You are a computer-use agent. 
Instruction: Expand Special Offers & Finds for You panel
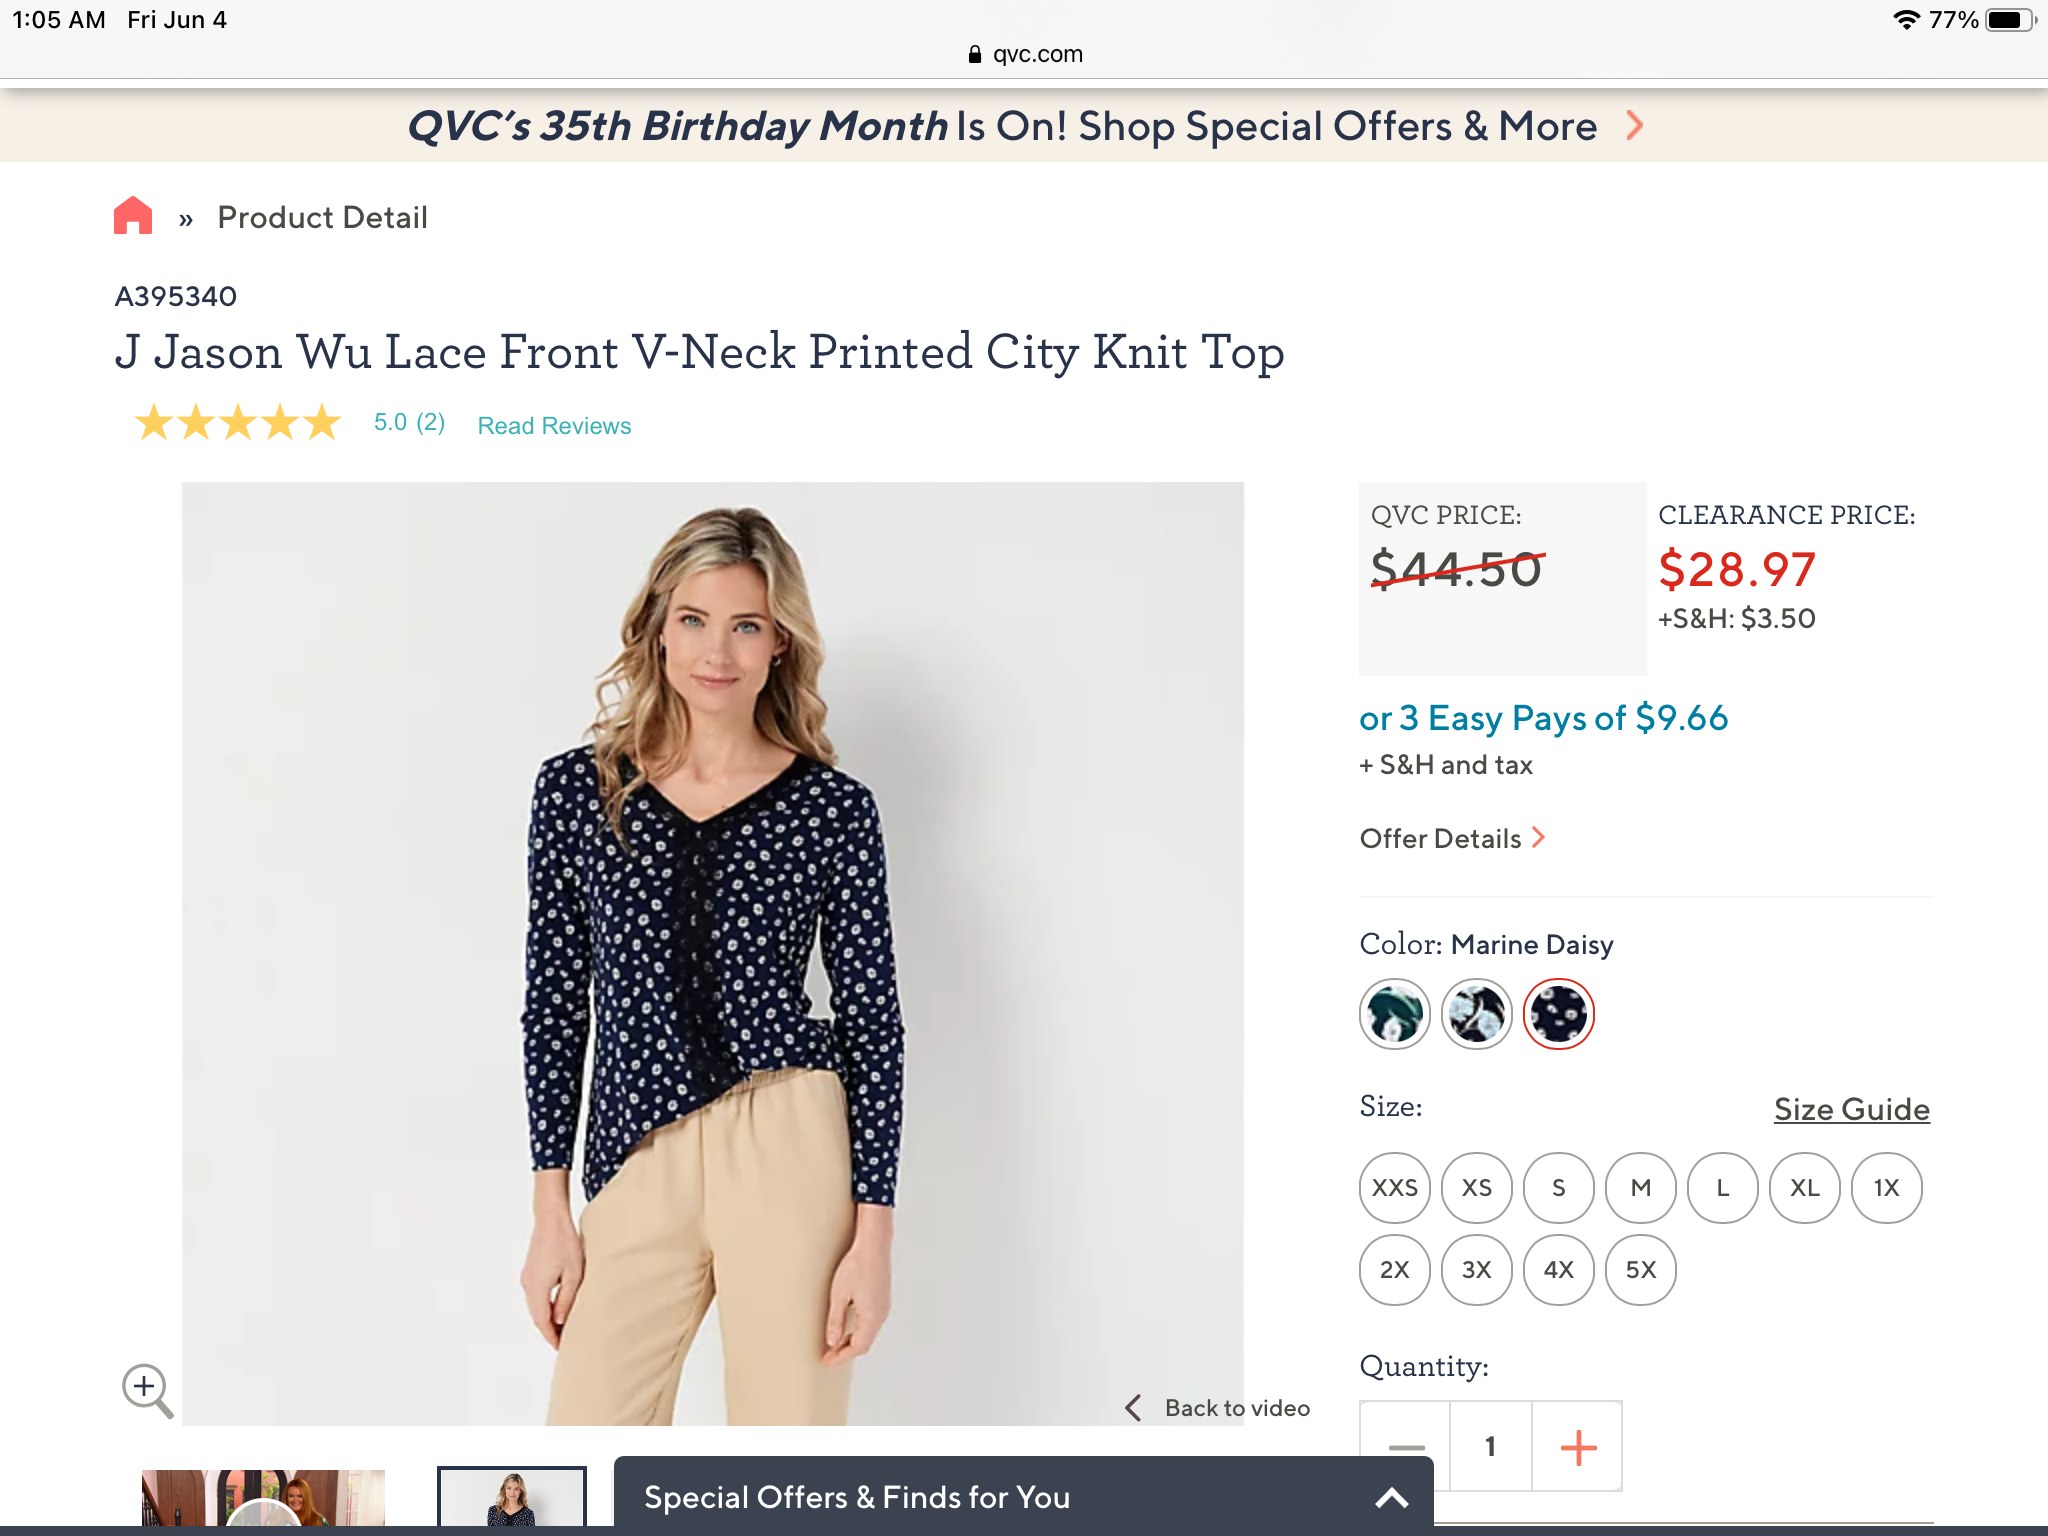[1391, 1498]
